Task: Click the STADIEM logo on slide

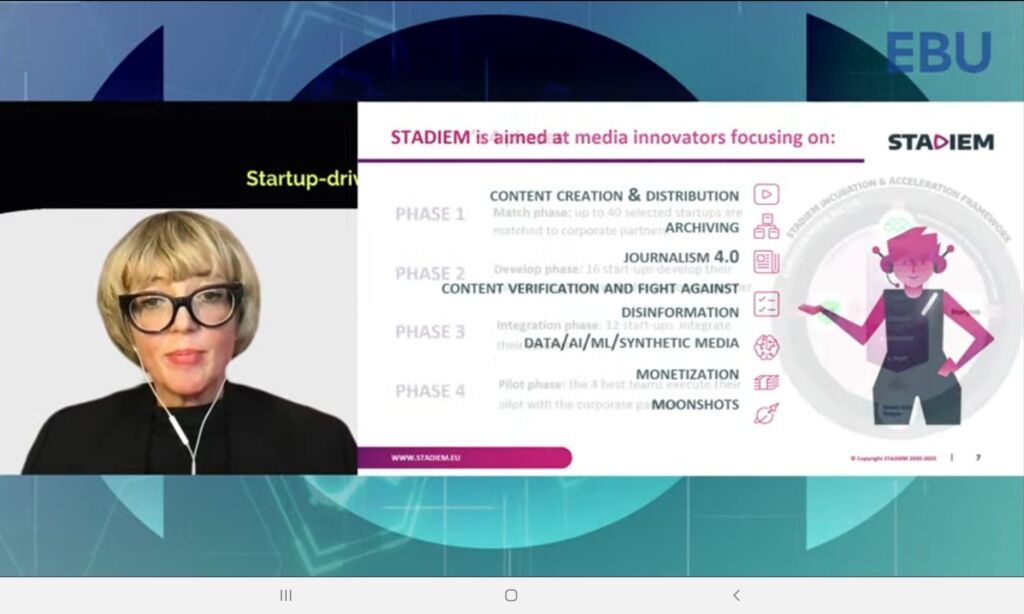Action: click(x=940, y=142)
